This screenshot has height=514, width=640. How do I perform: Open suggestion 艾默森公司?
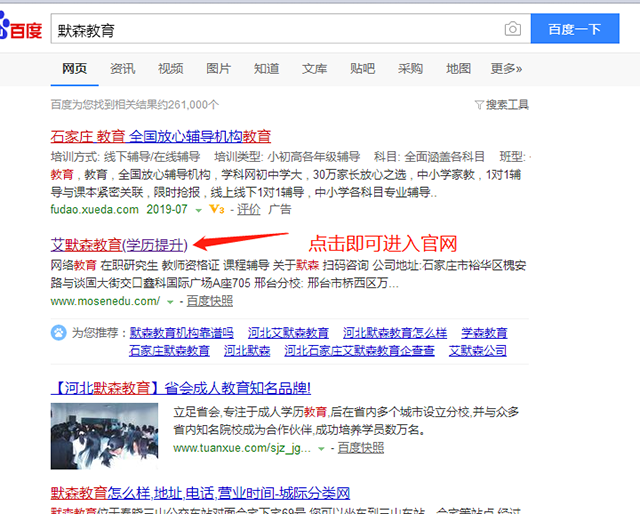(478, 351)
